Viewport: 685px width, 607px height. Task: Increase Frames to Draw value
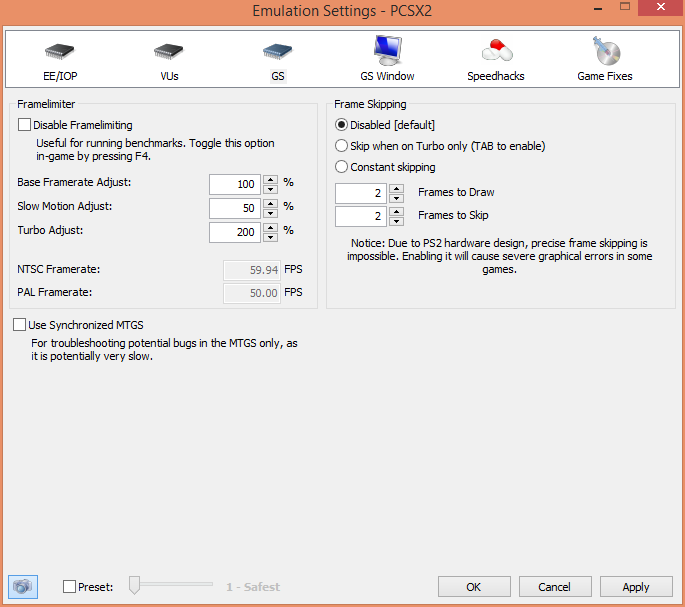pos(396,188)
